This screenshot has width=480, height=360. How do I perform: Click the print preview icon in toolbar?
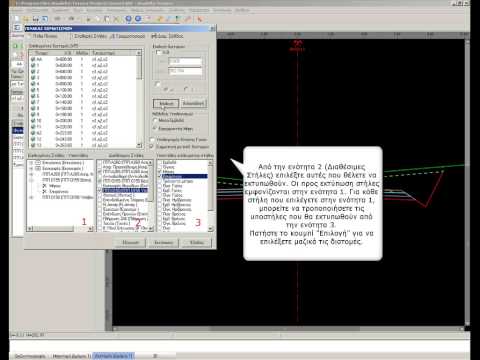click(44, 19)
